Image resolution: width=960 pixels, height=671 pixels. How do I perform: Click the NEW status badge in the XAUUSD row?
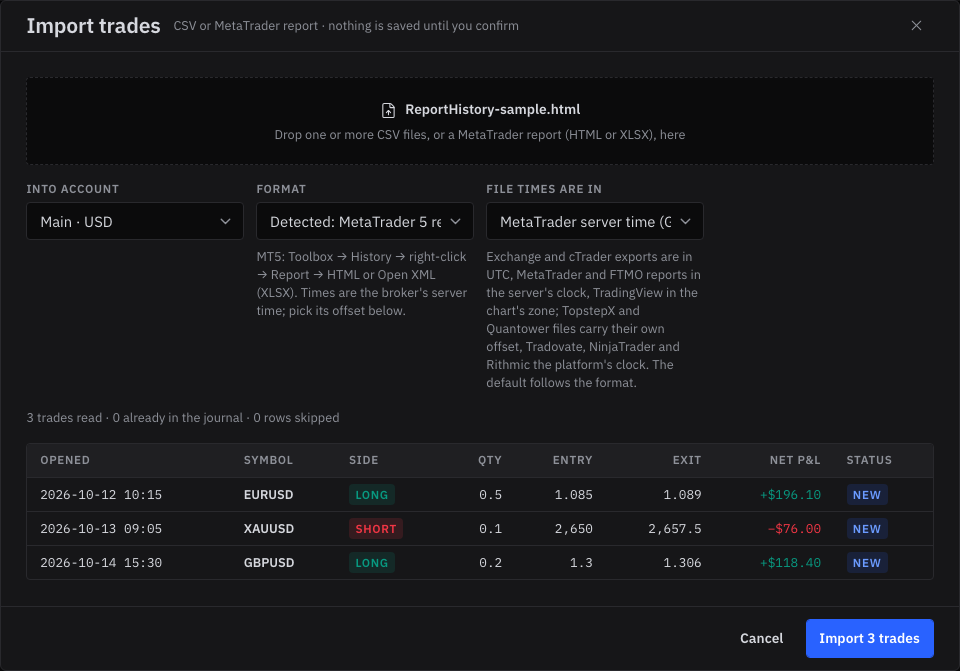pyautogui.click(x=867, y=529)
